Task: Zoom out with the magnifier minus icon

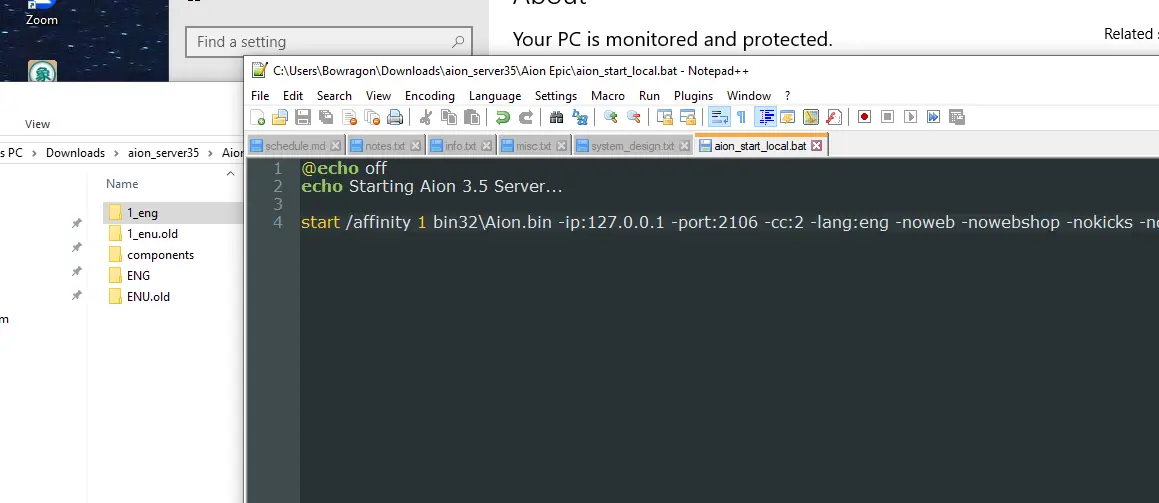Action: (x=633, y=117)
